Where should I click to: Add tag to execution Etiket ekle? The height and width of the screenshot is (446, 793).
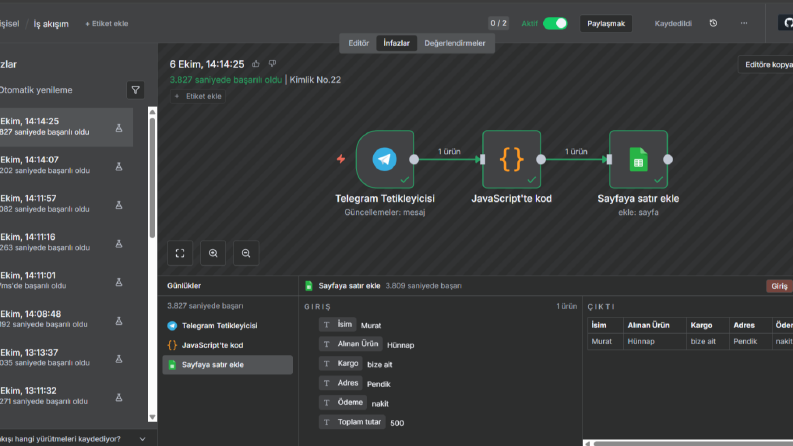pos(198,96)
